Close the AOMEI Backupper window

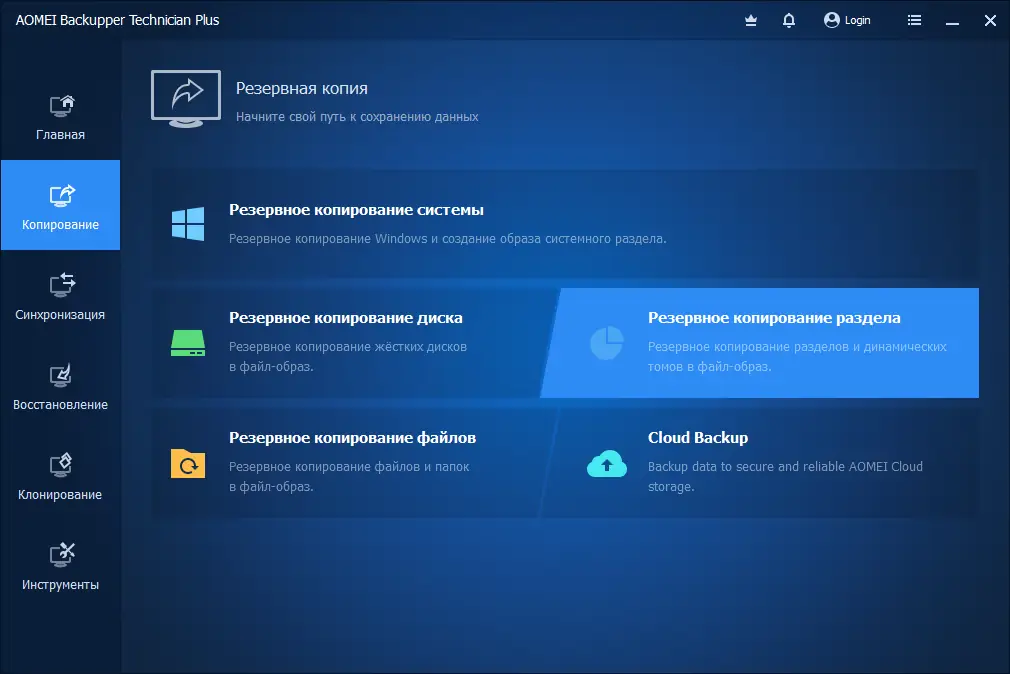click(x=990, y=21)
